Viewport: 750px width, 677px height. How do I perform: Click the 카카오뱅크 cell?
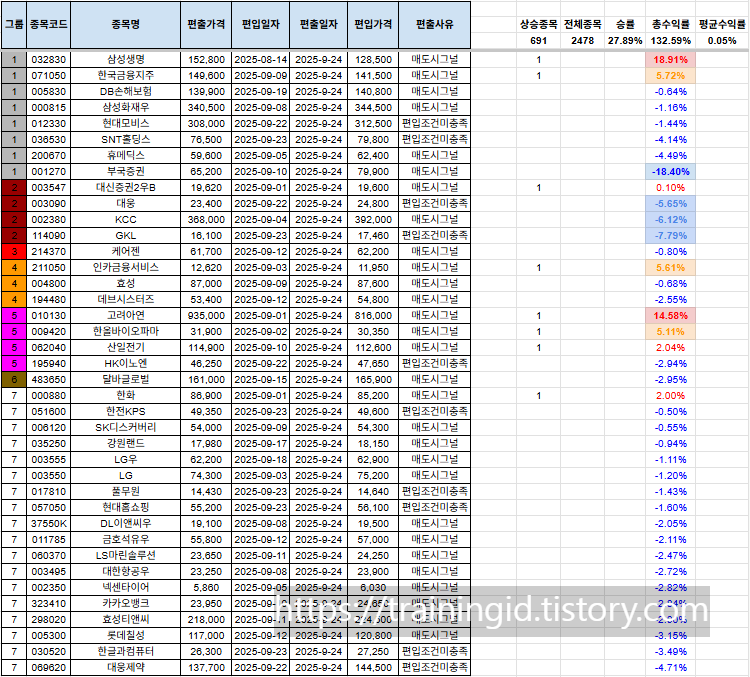tap(126, 603)
